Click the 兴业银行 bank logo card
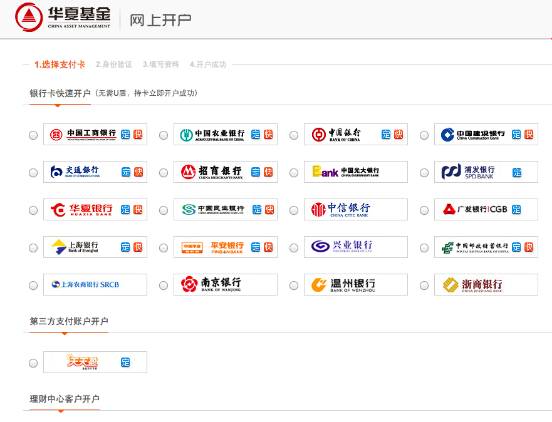The height and width of the screenshot is (422, 552). (356, 247)
